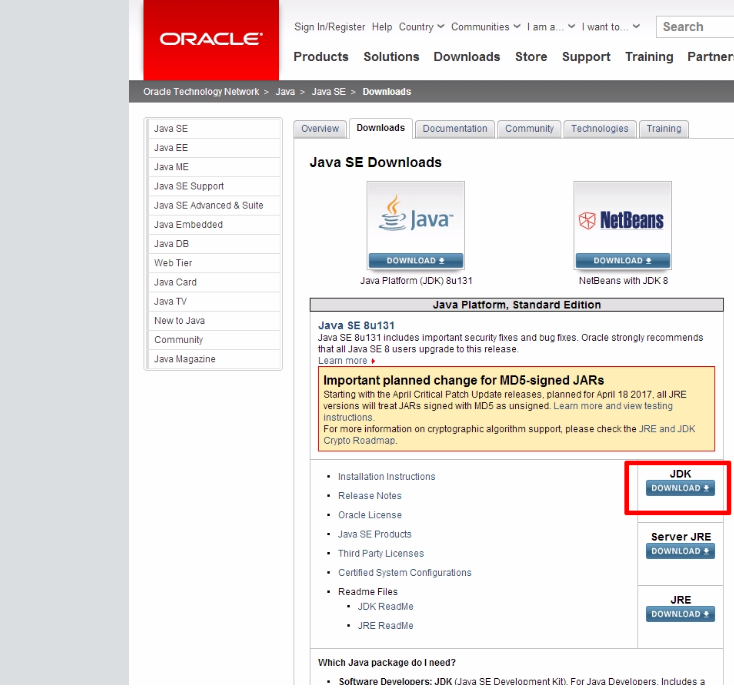Click the NetBeans logo thumbnail

coord(622,218)
